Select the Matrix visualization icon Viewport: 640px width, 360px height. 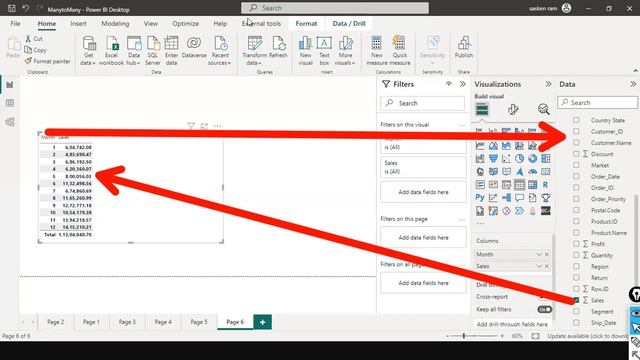click(532, 184)
